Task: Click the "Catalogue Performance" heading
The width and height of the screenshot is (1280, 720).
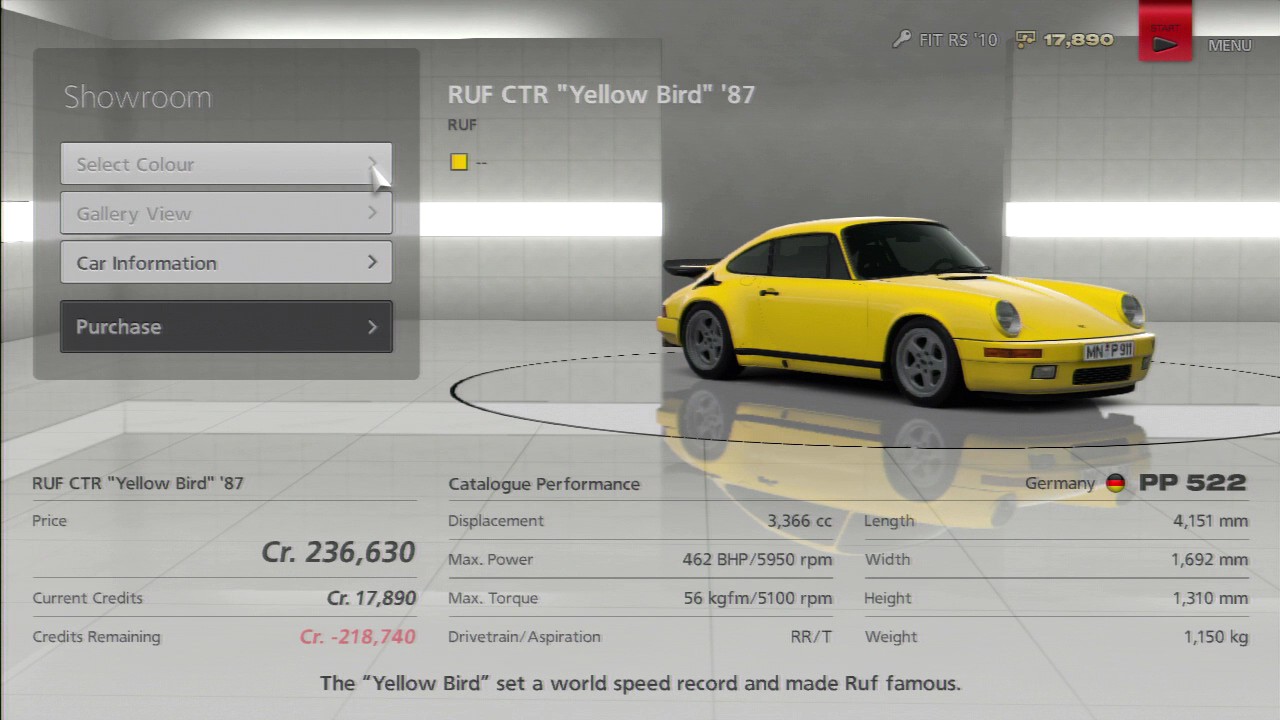Action: (544, 484)
